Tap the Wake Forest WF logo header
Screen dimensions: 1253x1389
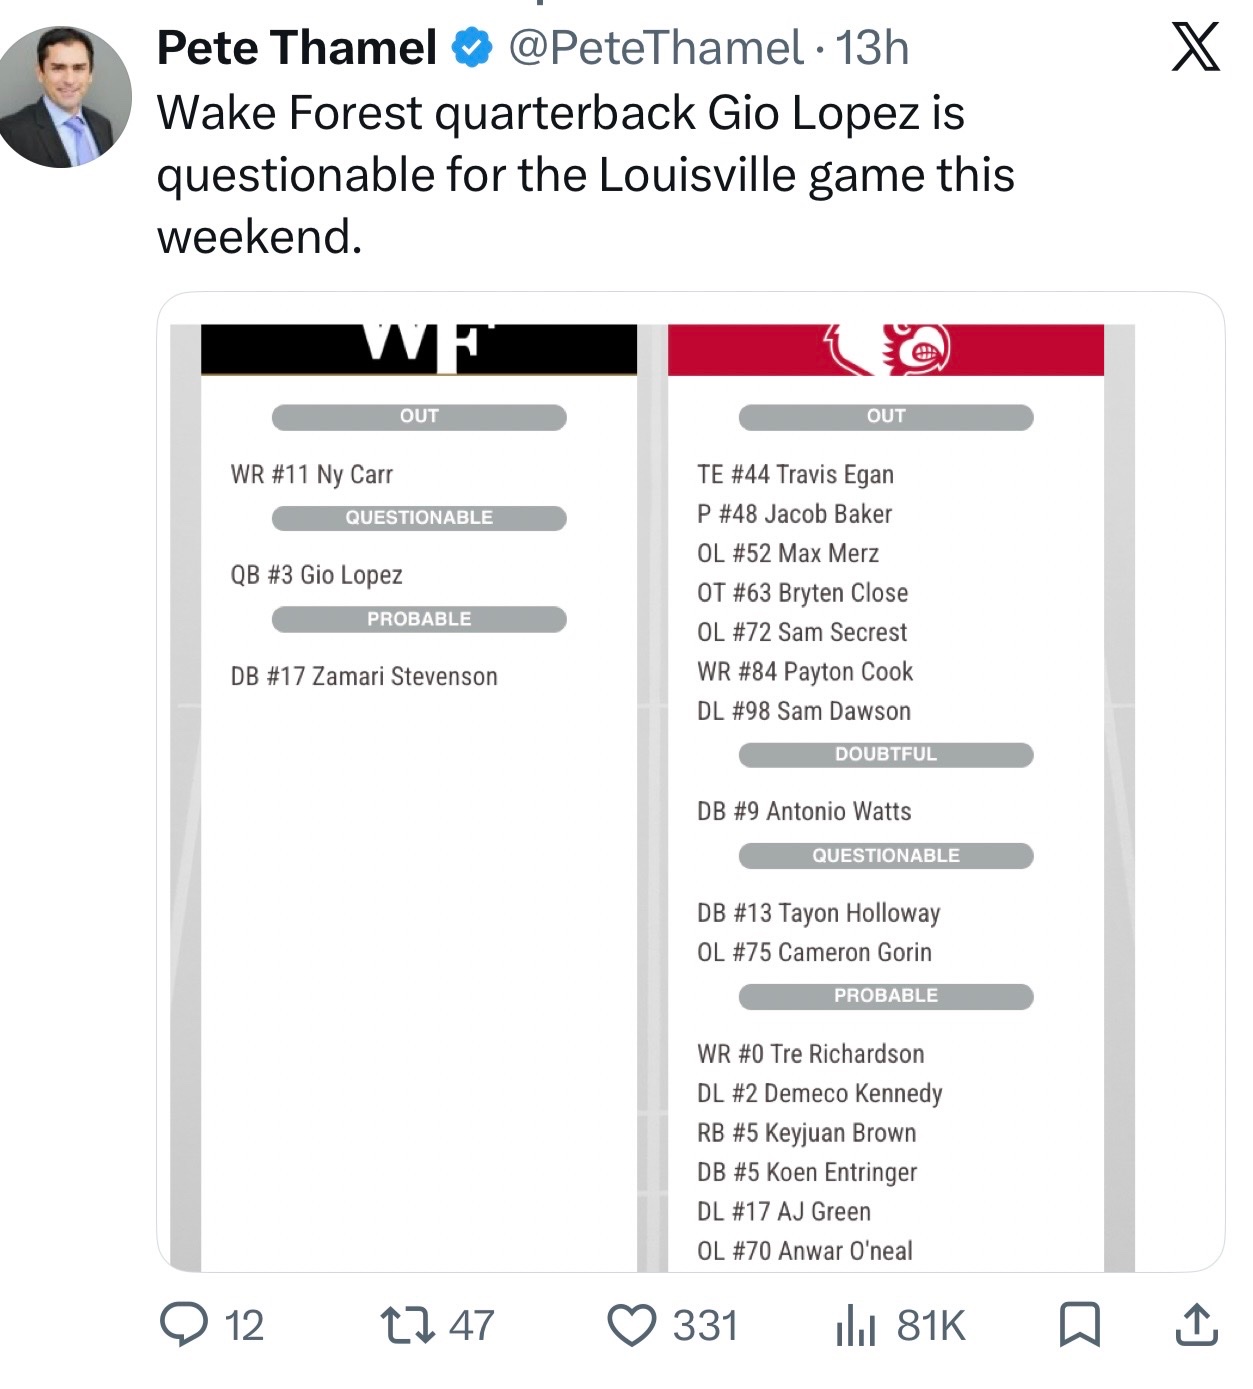pyautogui.click(x=419, y=349)
